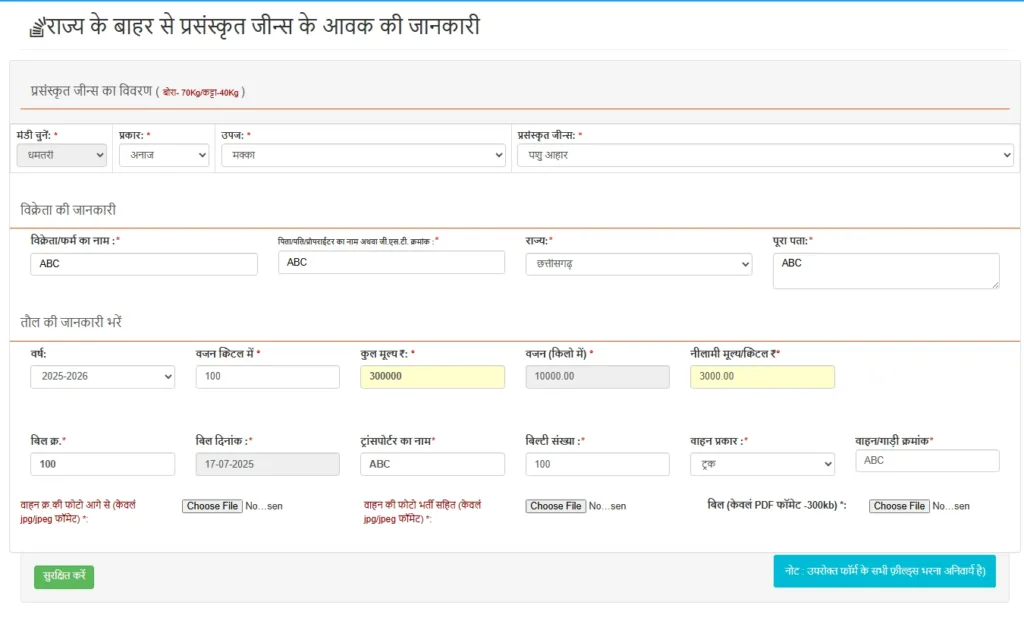This screenshot has width=1024, height=624.
Task: Click the नीलामी मूल्य field showing 3000.00
Action: pyautogui.click(x=762, y=377)
